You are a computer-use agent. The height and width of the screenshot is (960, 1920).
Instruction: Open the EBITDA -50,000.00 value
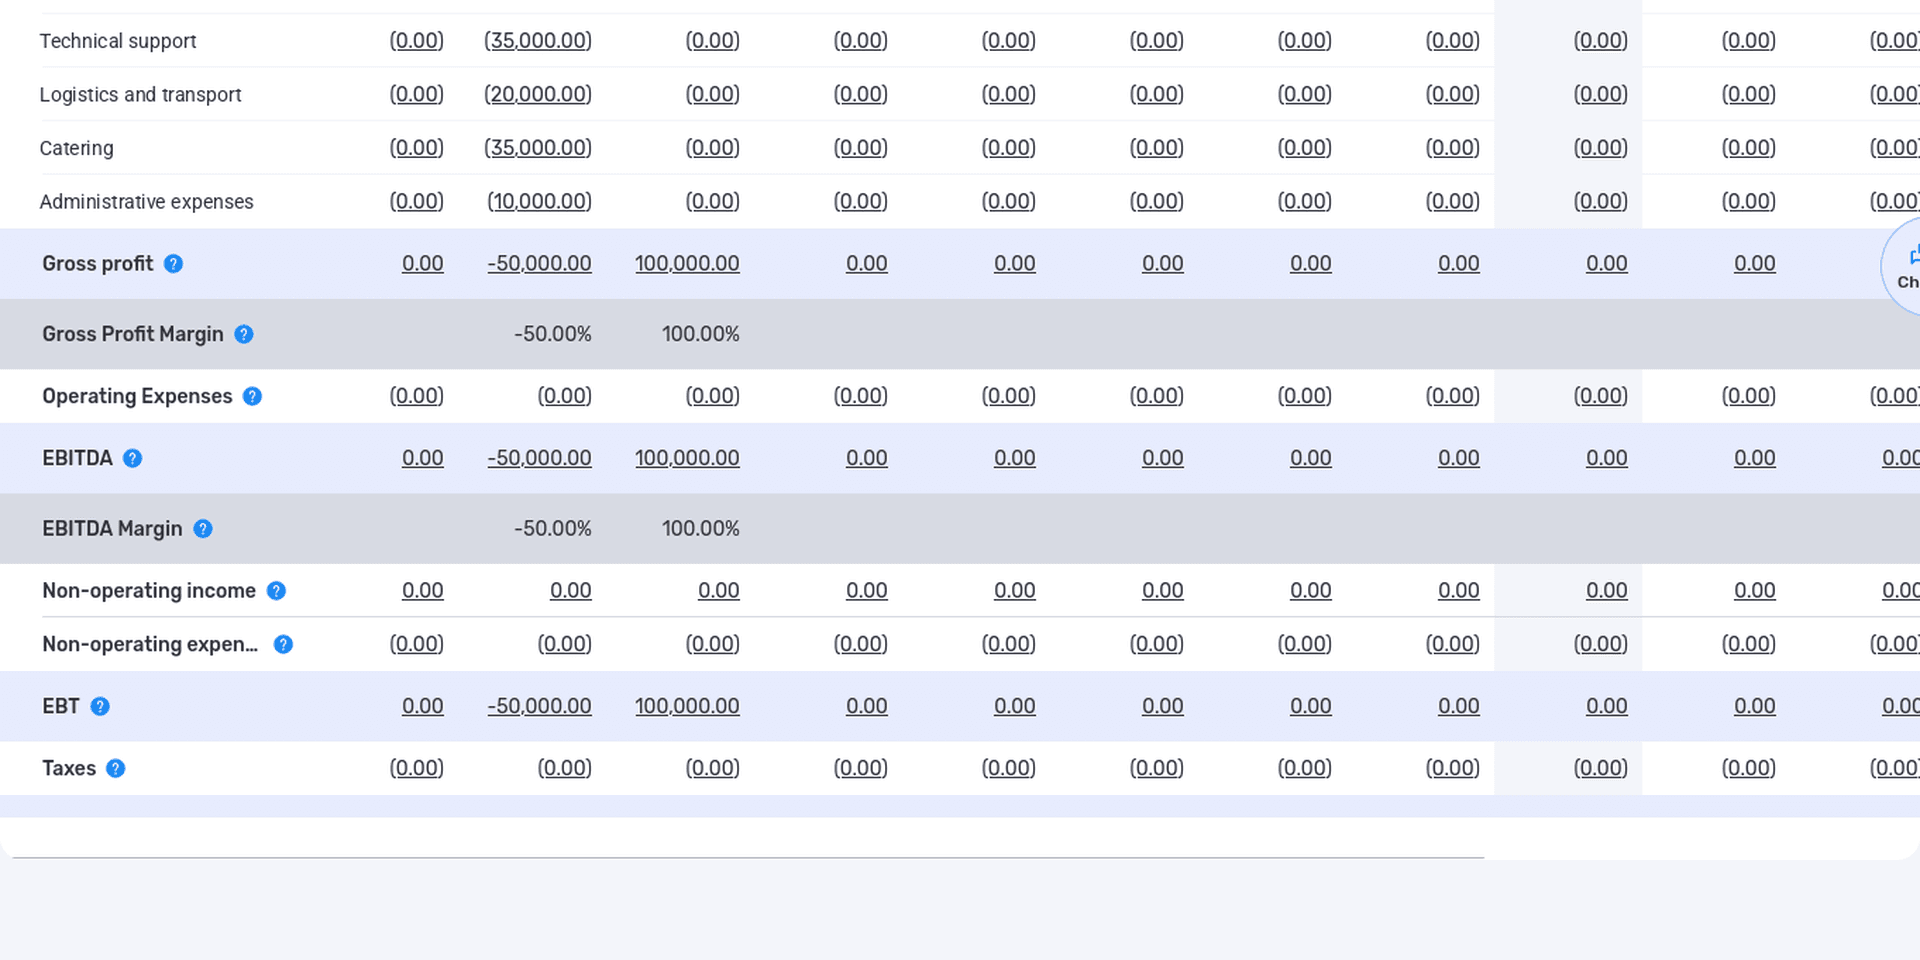click(x=539, y=458)
